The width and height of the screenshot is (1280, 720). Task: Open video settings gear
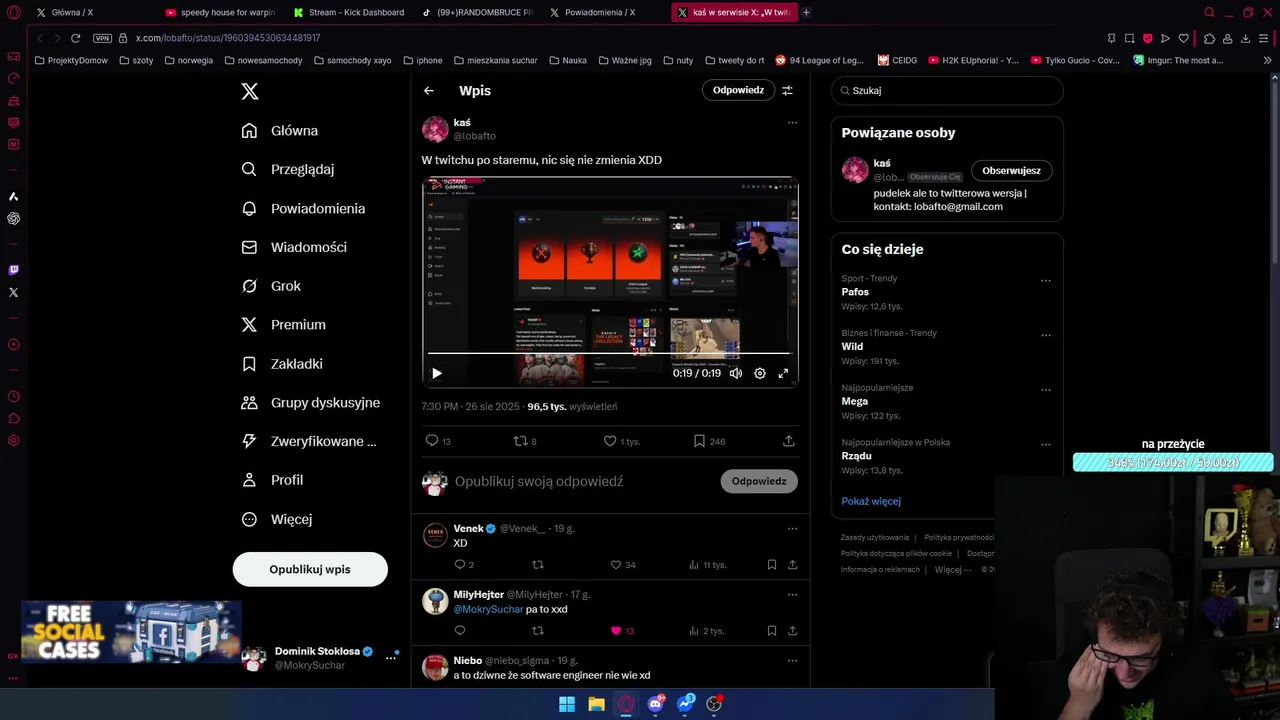point(760,373)
